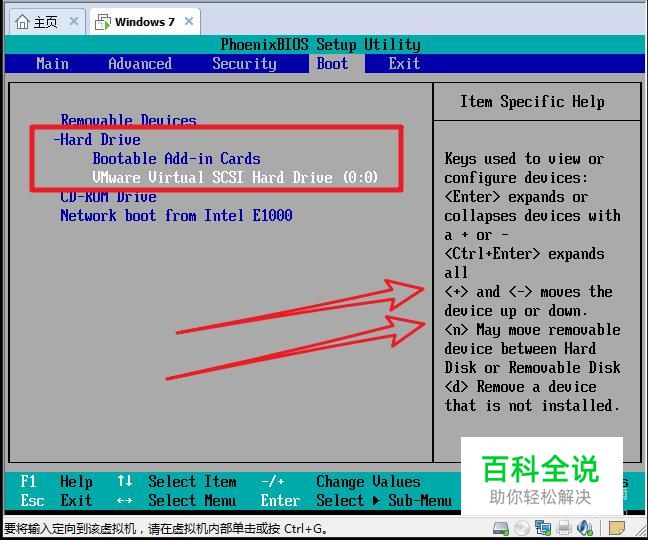Open the yellow message log note icon
The height and width of the screenshot is (540, 648).
coord(617,528)
